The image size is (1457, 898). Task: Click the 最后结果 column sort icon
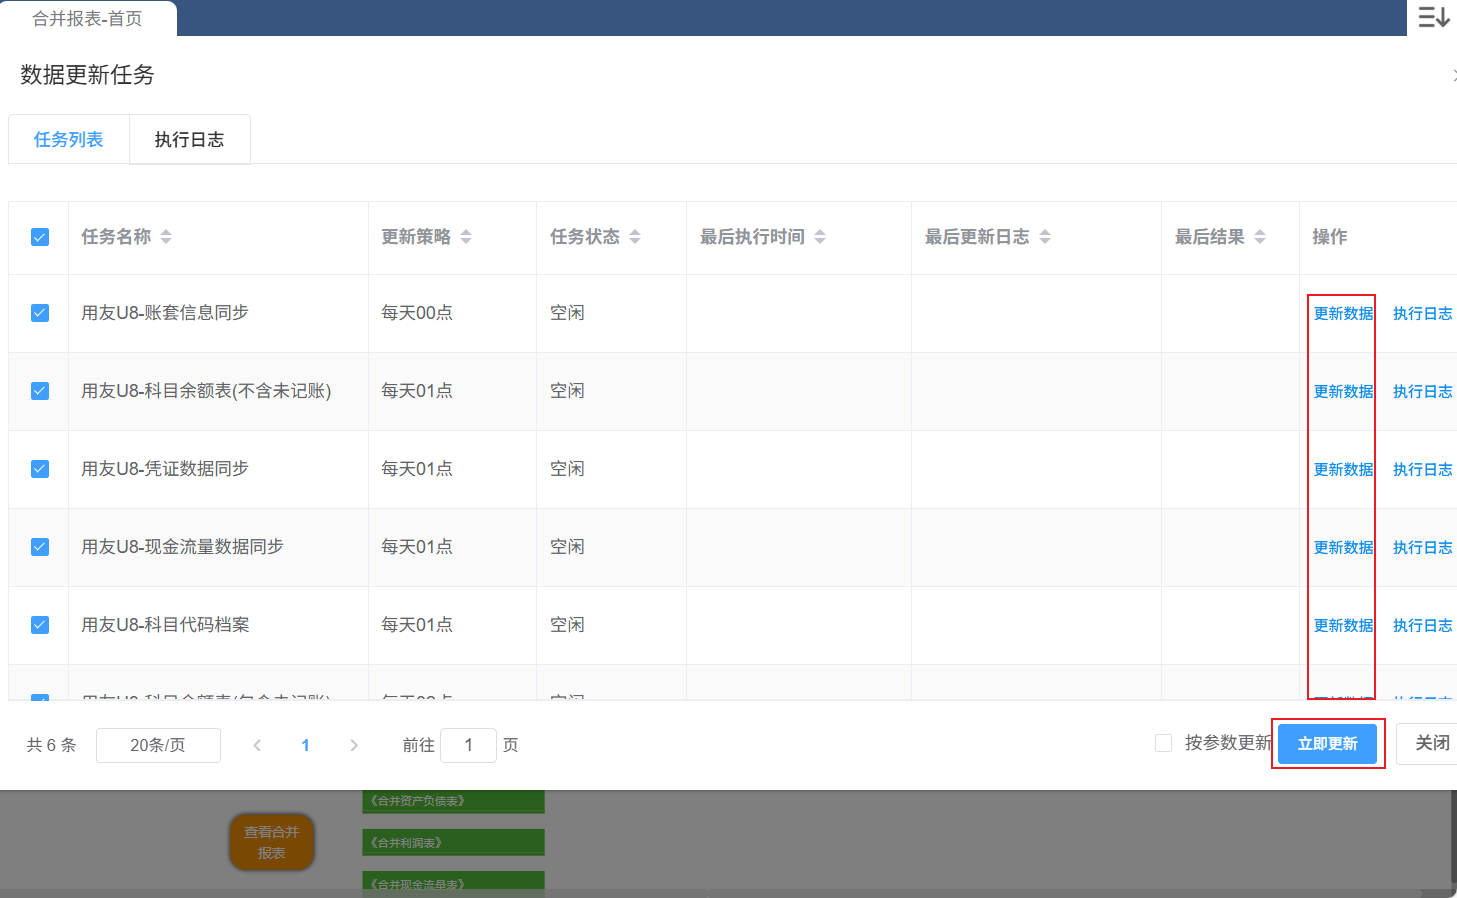click(x=1260, y=237)
